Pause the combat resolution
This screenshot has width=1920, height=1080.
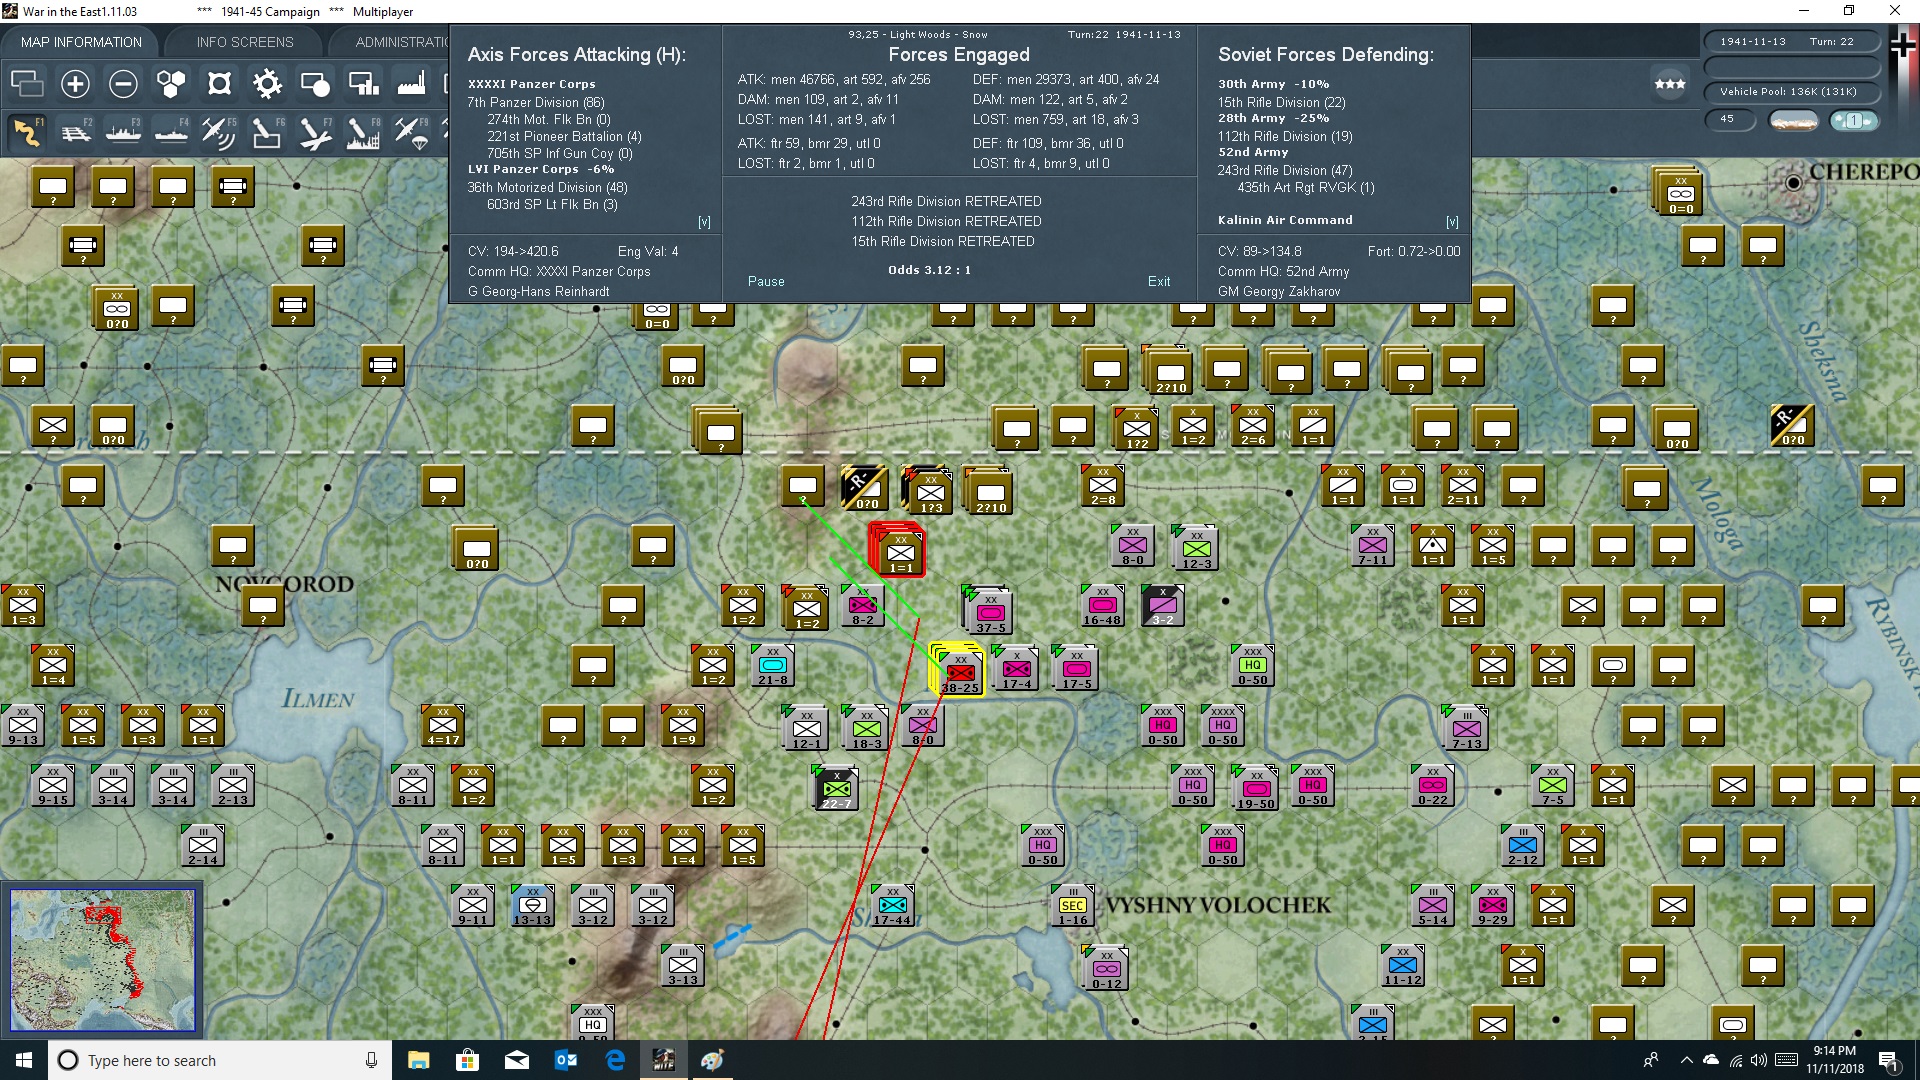pyautogui.click(x=765, y=281)
